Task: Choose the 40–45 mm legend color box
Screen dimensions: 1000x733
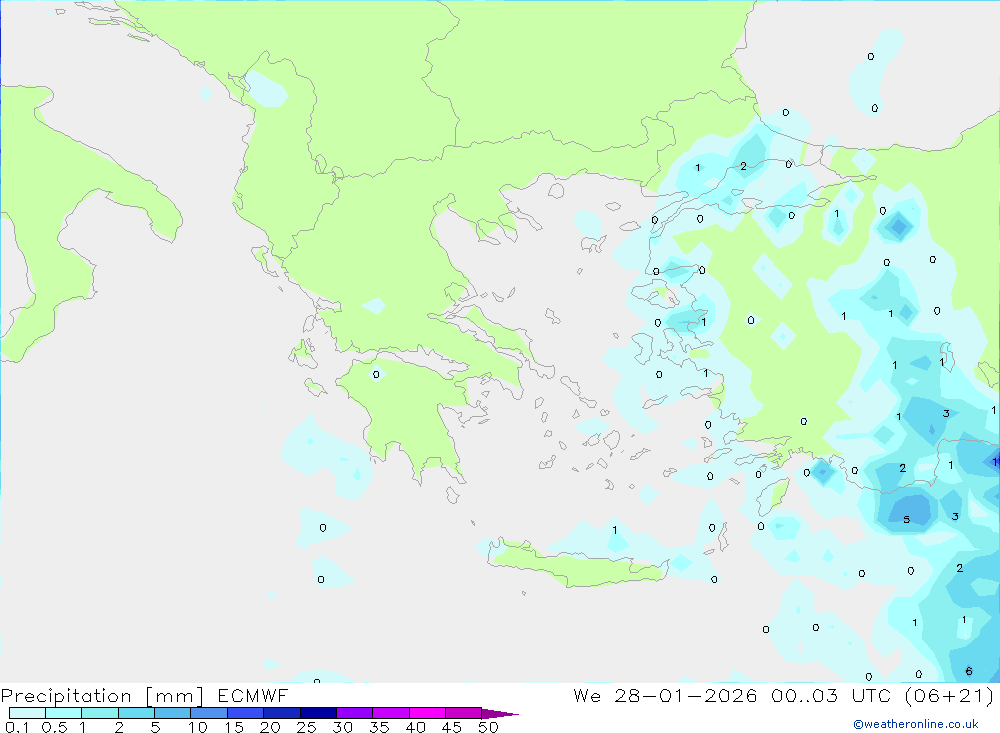Action: coord(427,713)
